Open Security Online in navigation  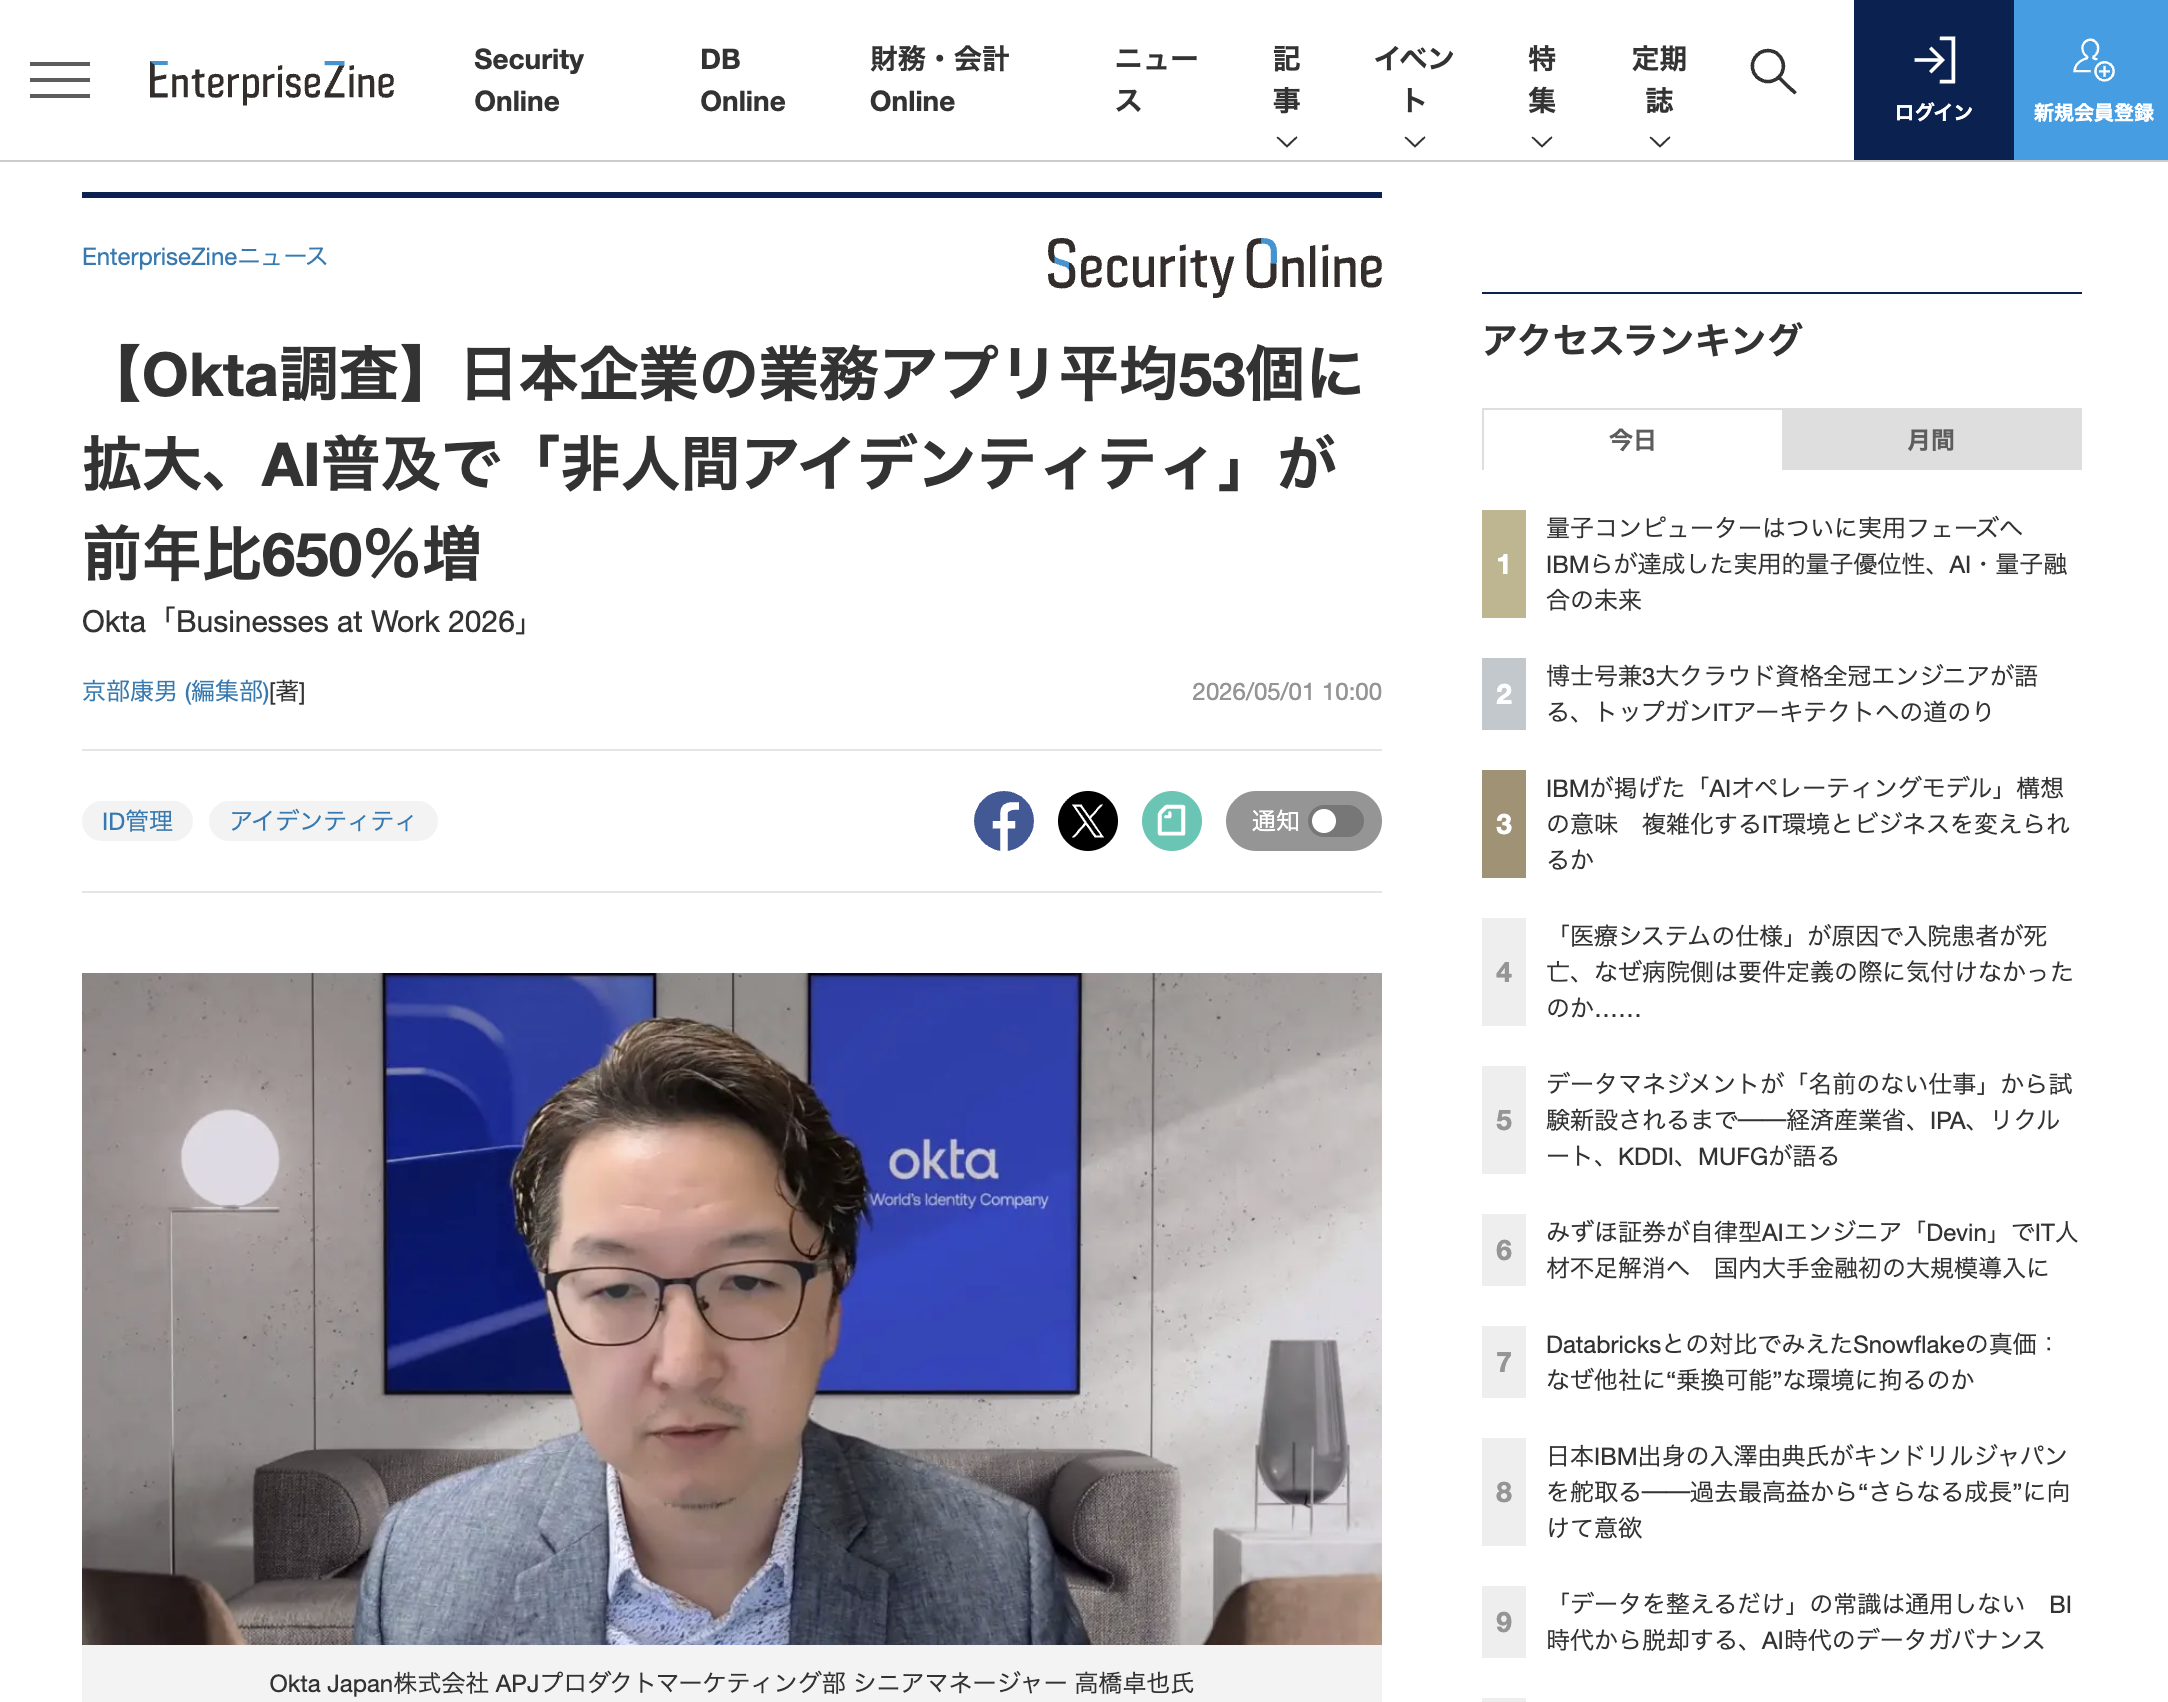click(x=529, y=80)
